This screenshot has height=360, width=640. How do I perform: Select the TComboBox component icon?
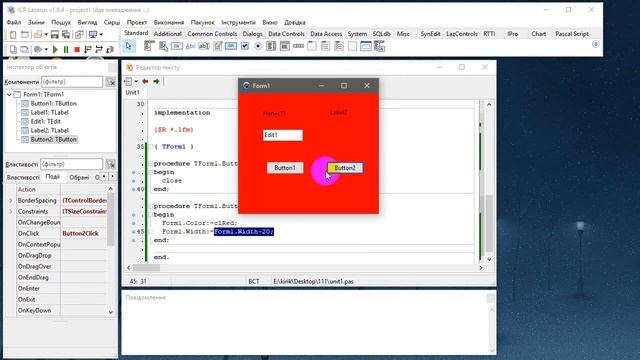point(285,47)
